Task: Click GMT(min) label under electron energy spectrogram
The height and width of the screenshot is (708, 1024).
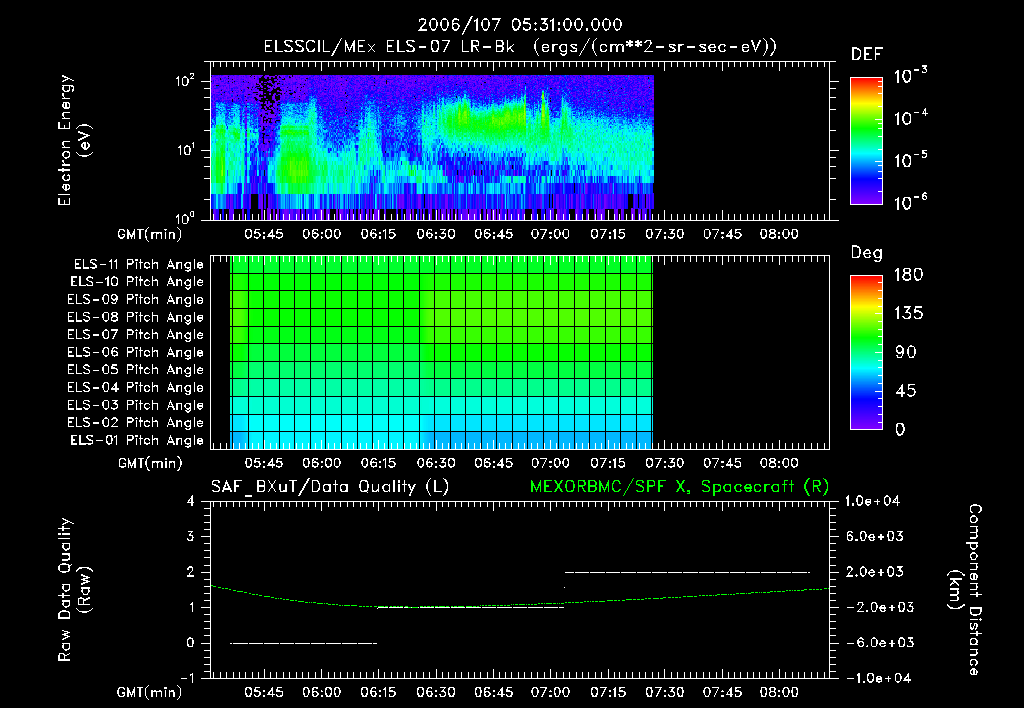Action: coord(150,234)
